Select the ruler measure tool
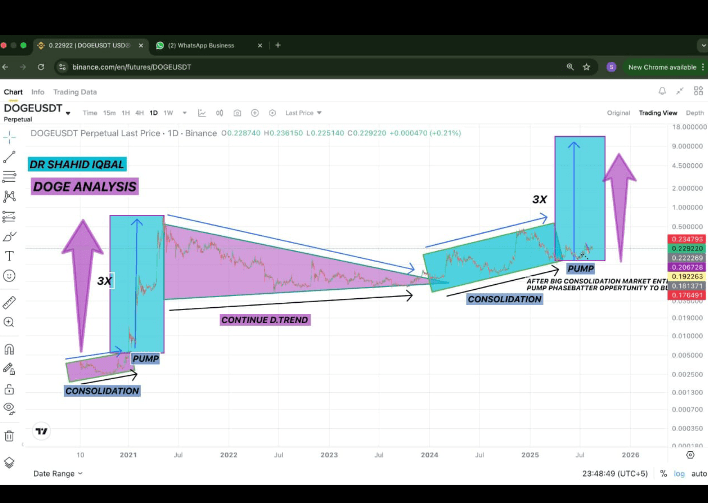This screenshot has height=503, width=708. (x=9, y=302)
